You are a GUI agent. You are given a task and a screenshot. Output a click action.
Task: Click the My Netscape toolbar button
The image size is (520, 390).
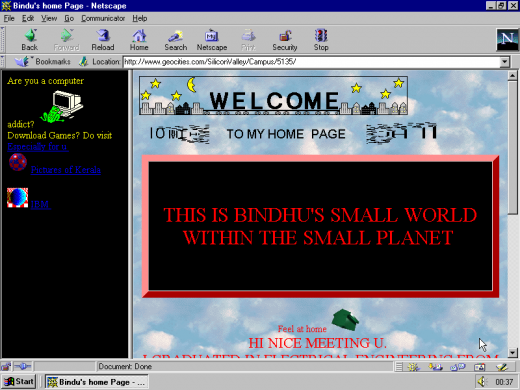click(212, 40)
